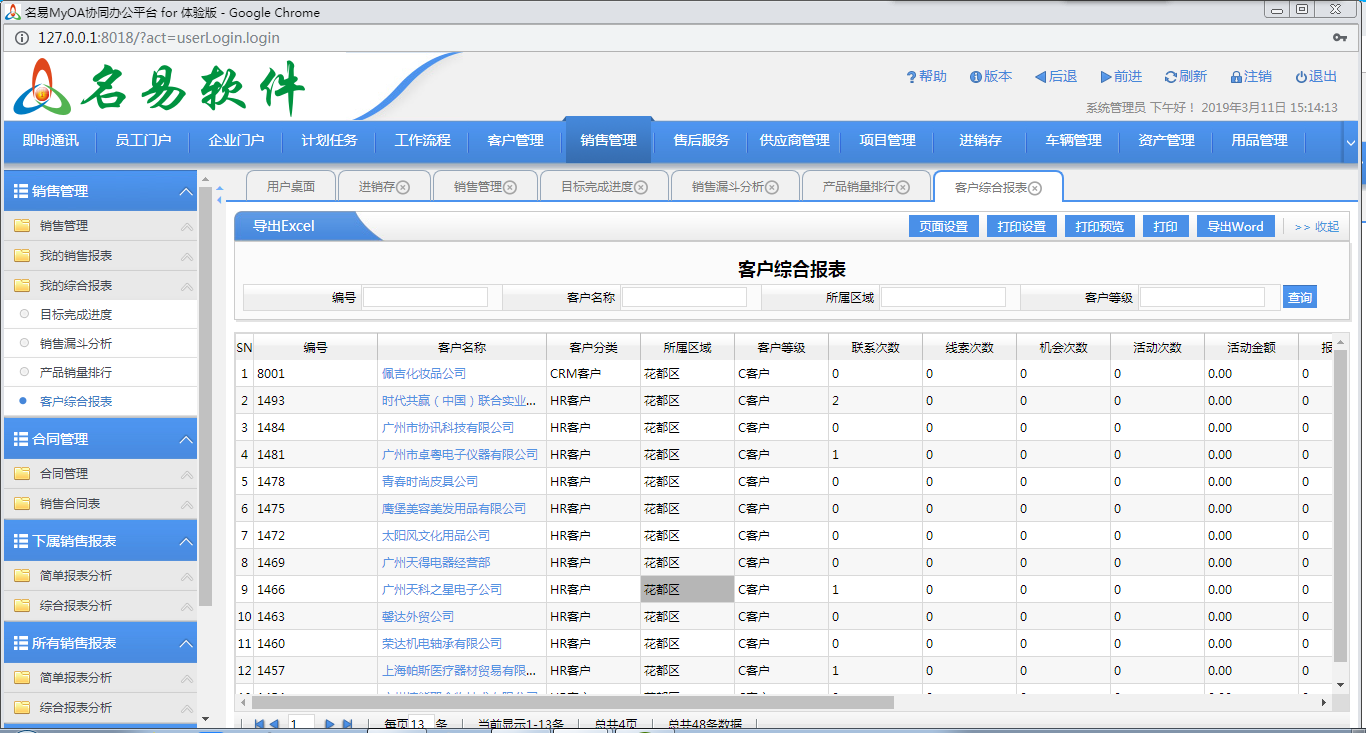
Task: Select 目标完成进度 in the sidebar
Action: 76,314
